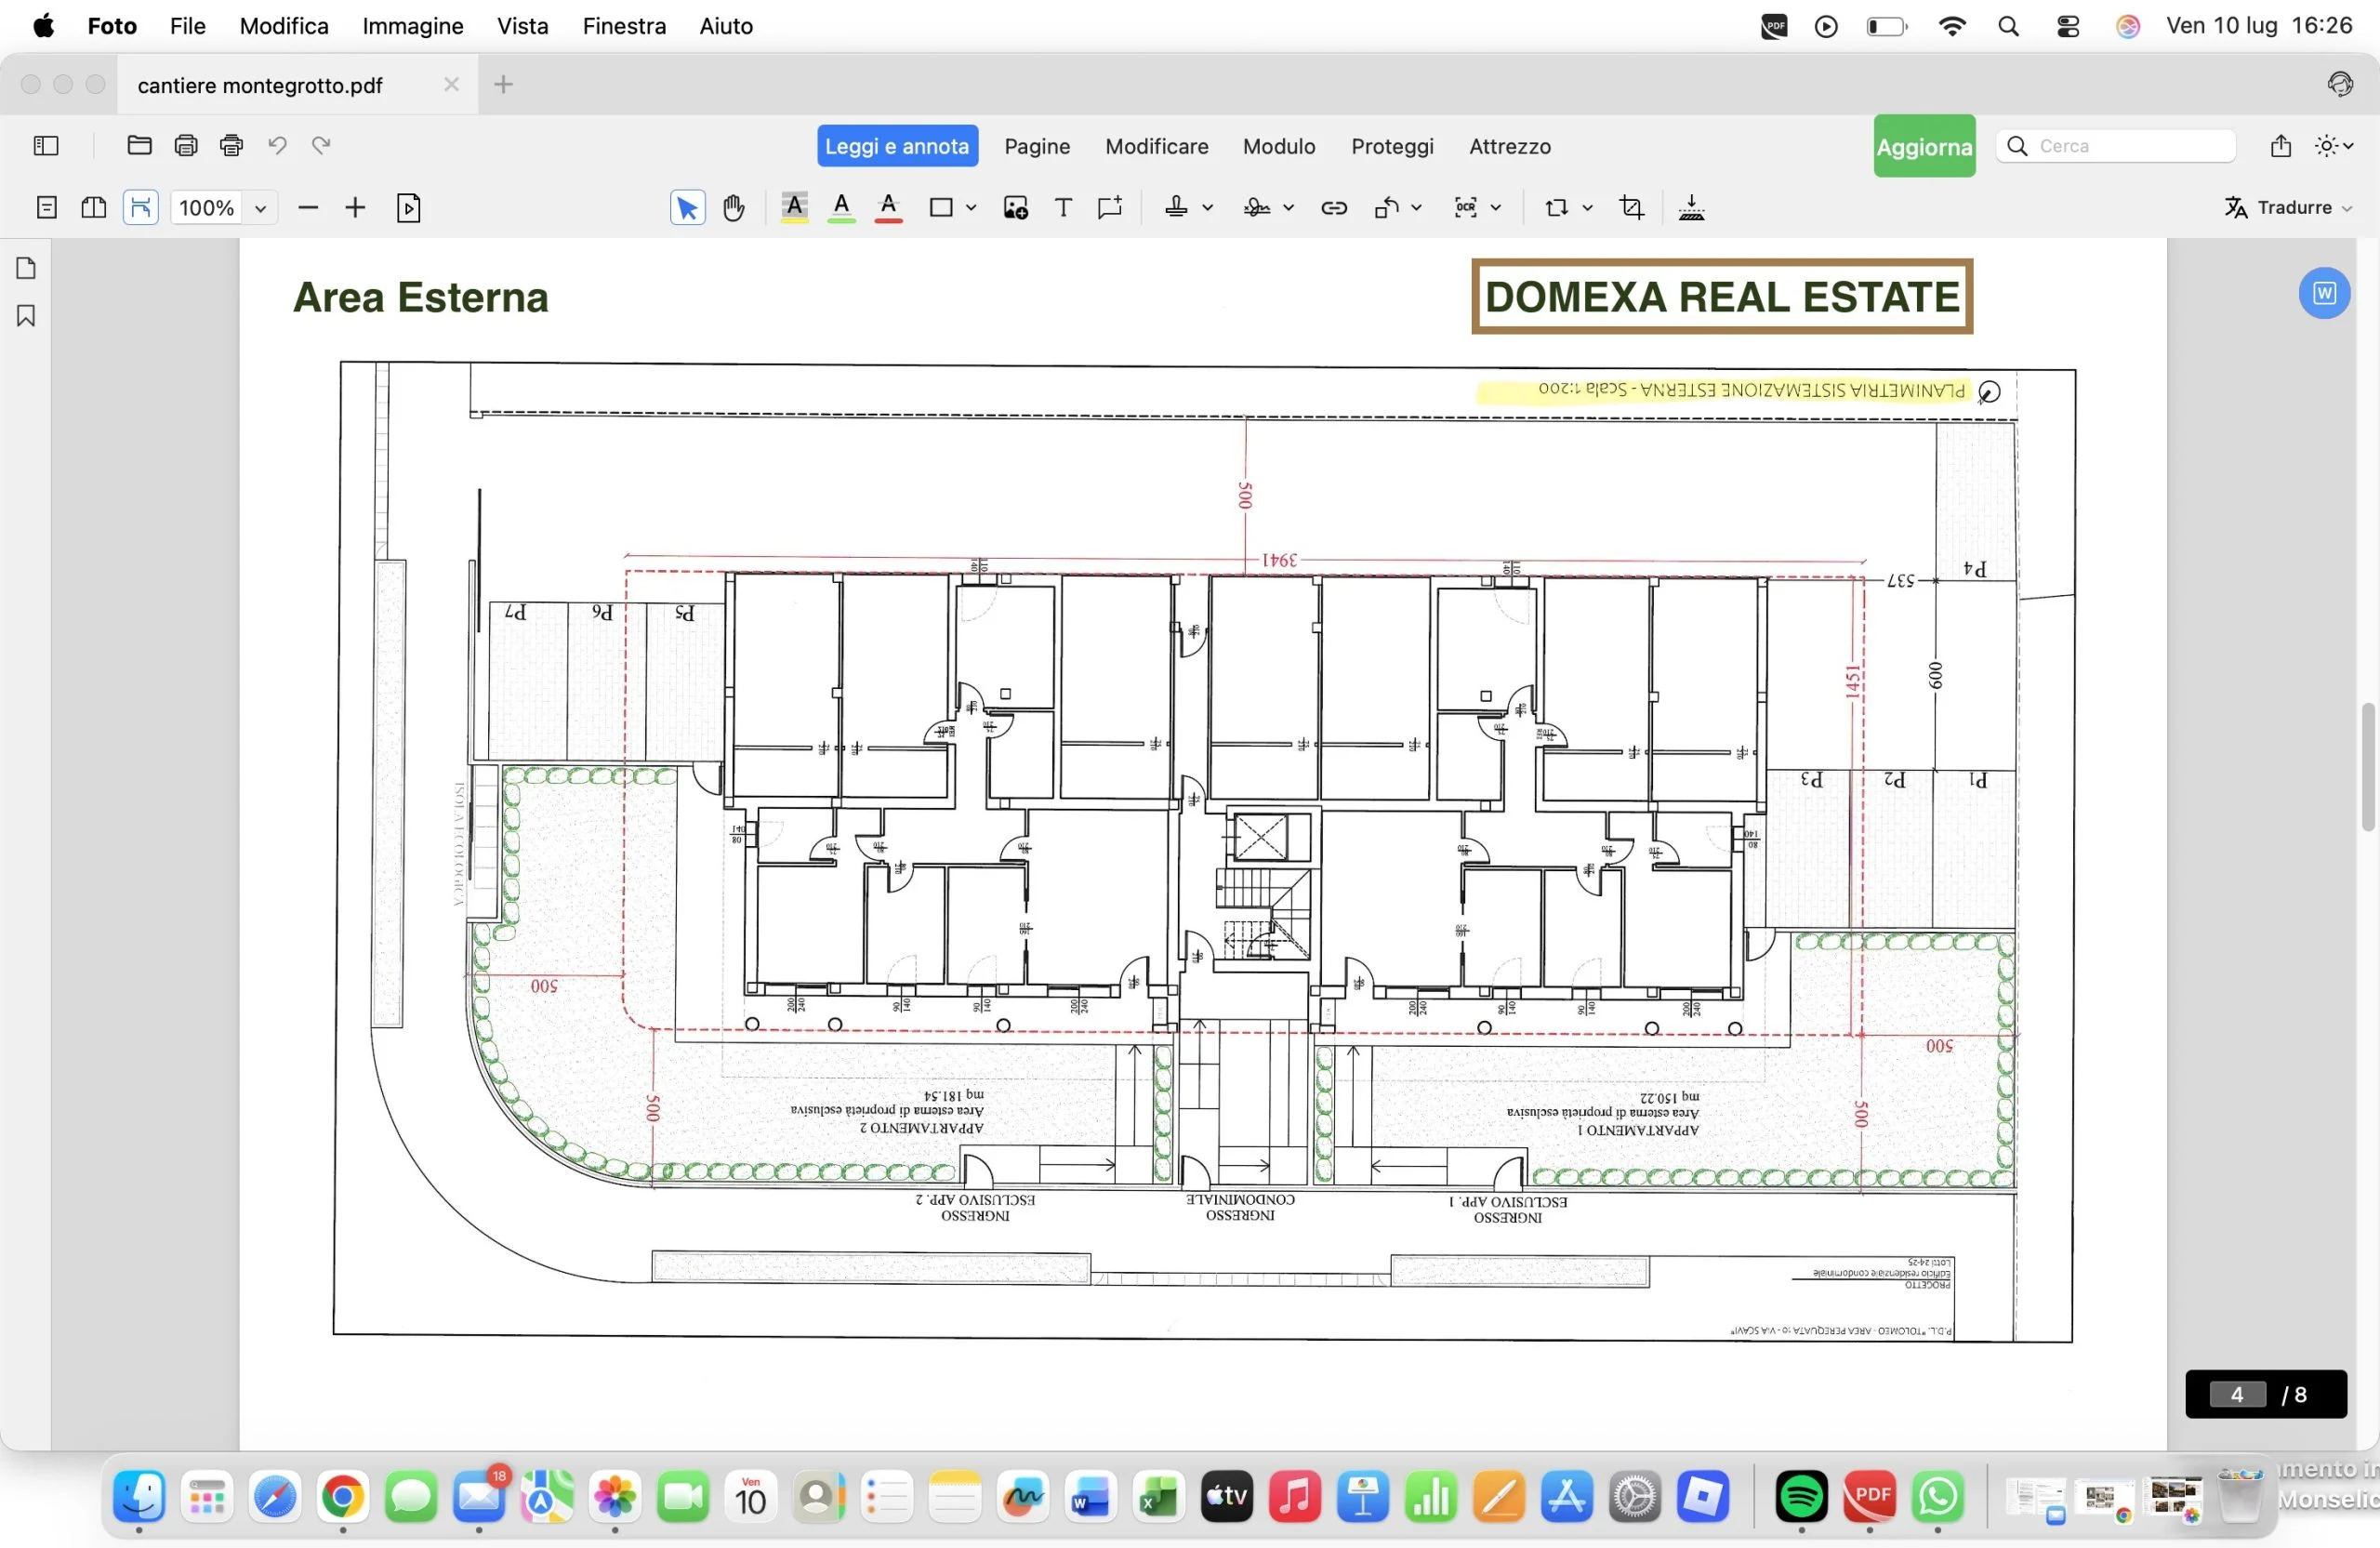The width and height of the screenshot is (2380, 1548).
Task: Click the flatten document icon
Action: 1692,208
